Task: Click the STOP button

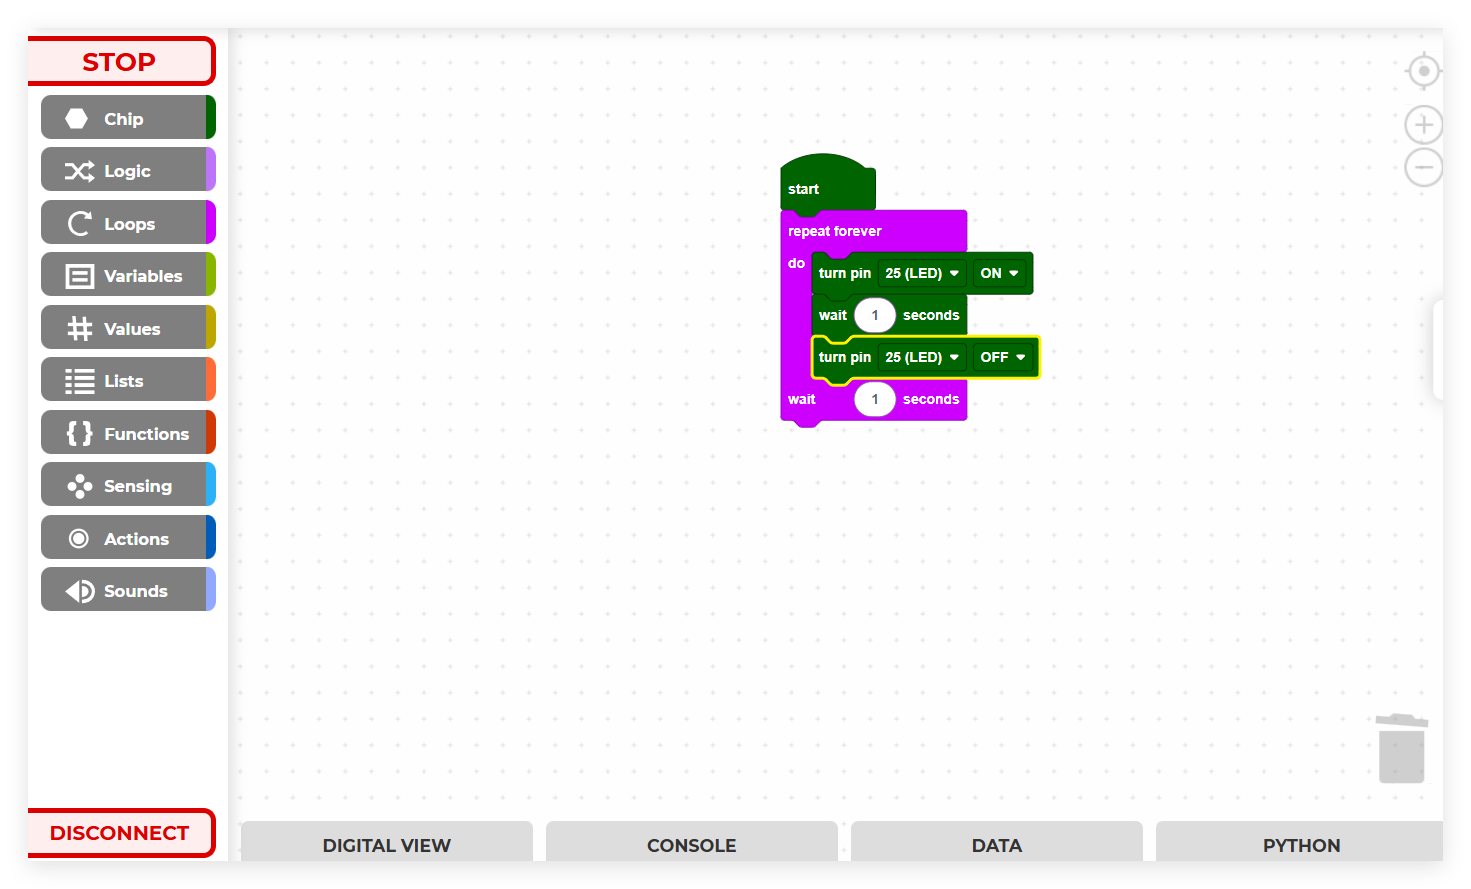Action: pos(121,61)
